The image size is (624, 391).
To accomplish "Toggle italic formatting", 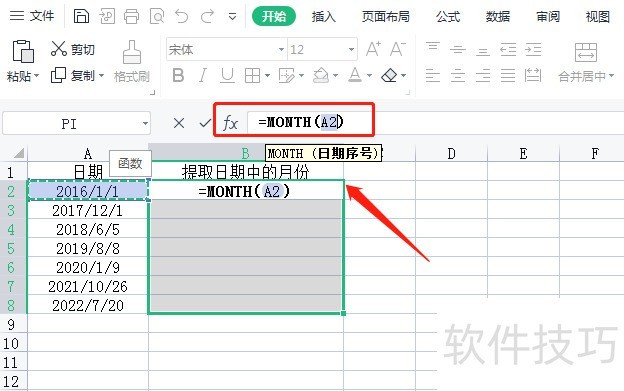I will (x=203, y=75).
